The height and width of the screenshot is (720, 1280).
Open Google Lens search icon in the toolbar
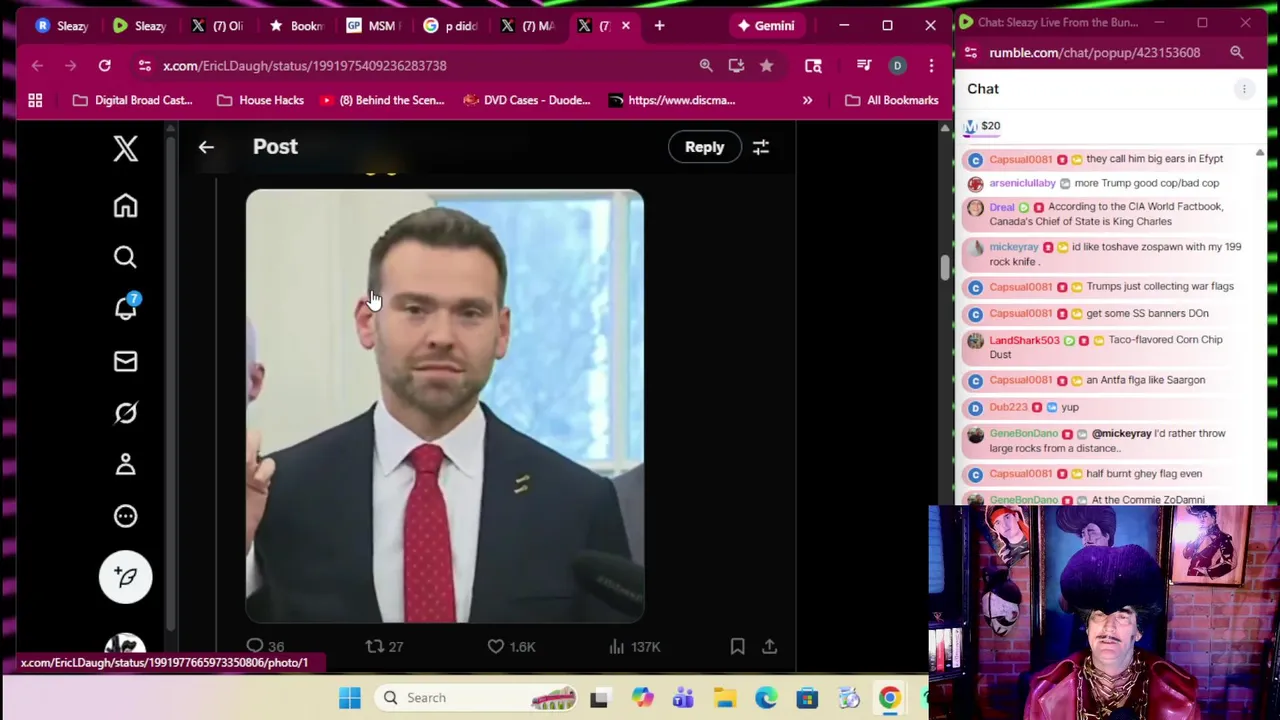pos(813,65)
